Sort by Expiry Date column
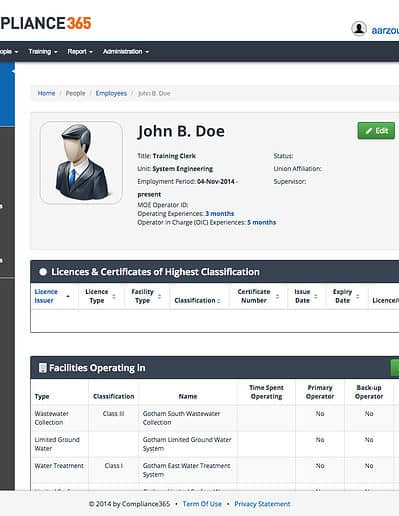Screen dimensions: 399x516 tap(347, 296)
